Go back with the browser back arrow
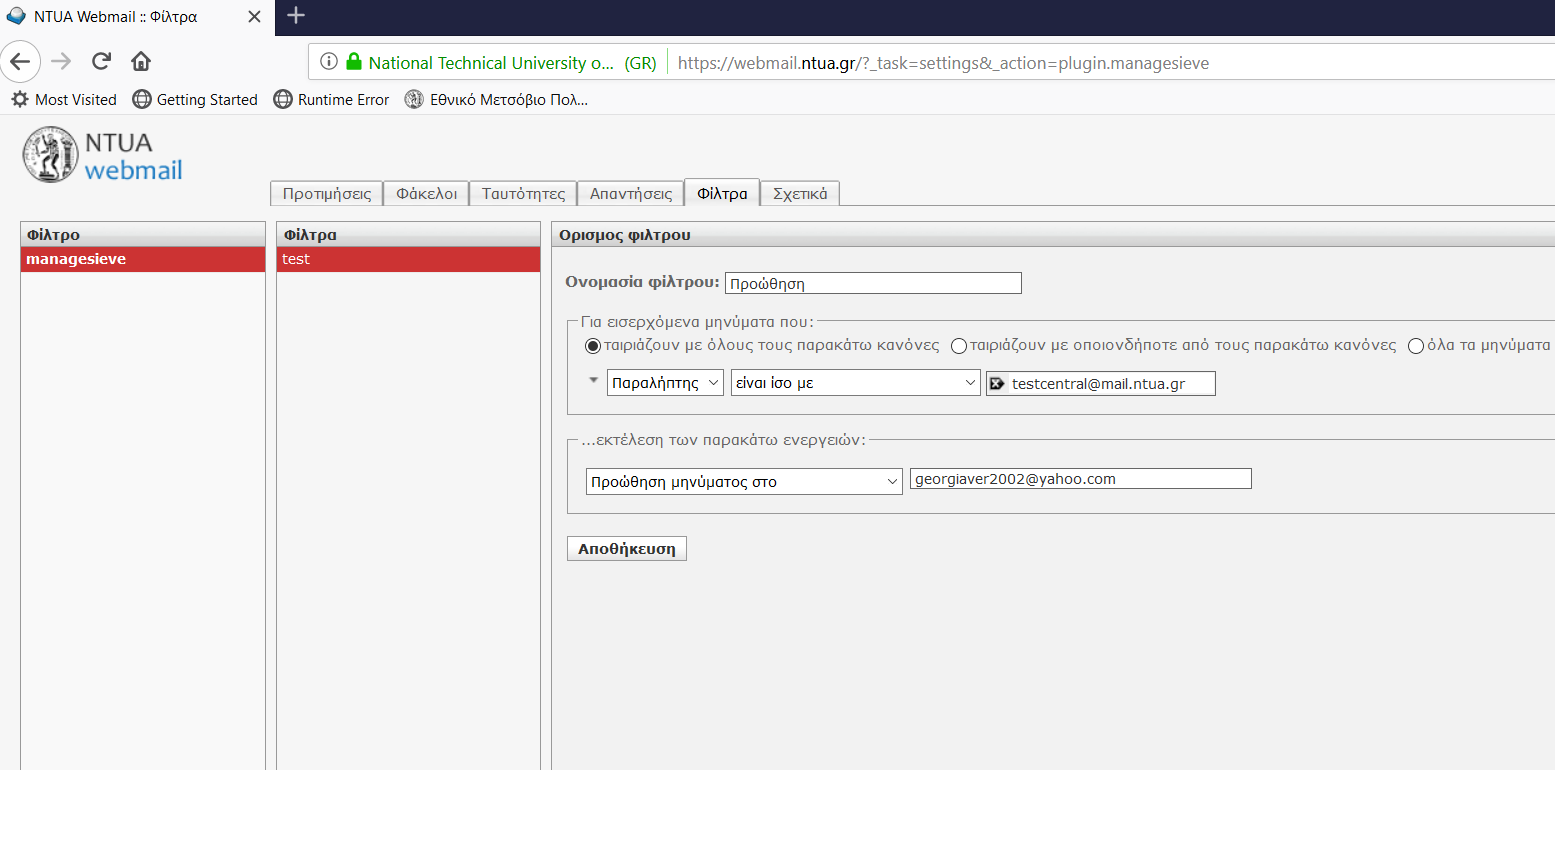This screenshot has width=1555, height=864. 20,61
